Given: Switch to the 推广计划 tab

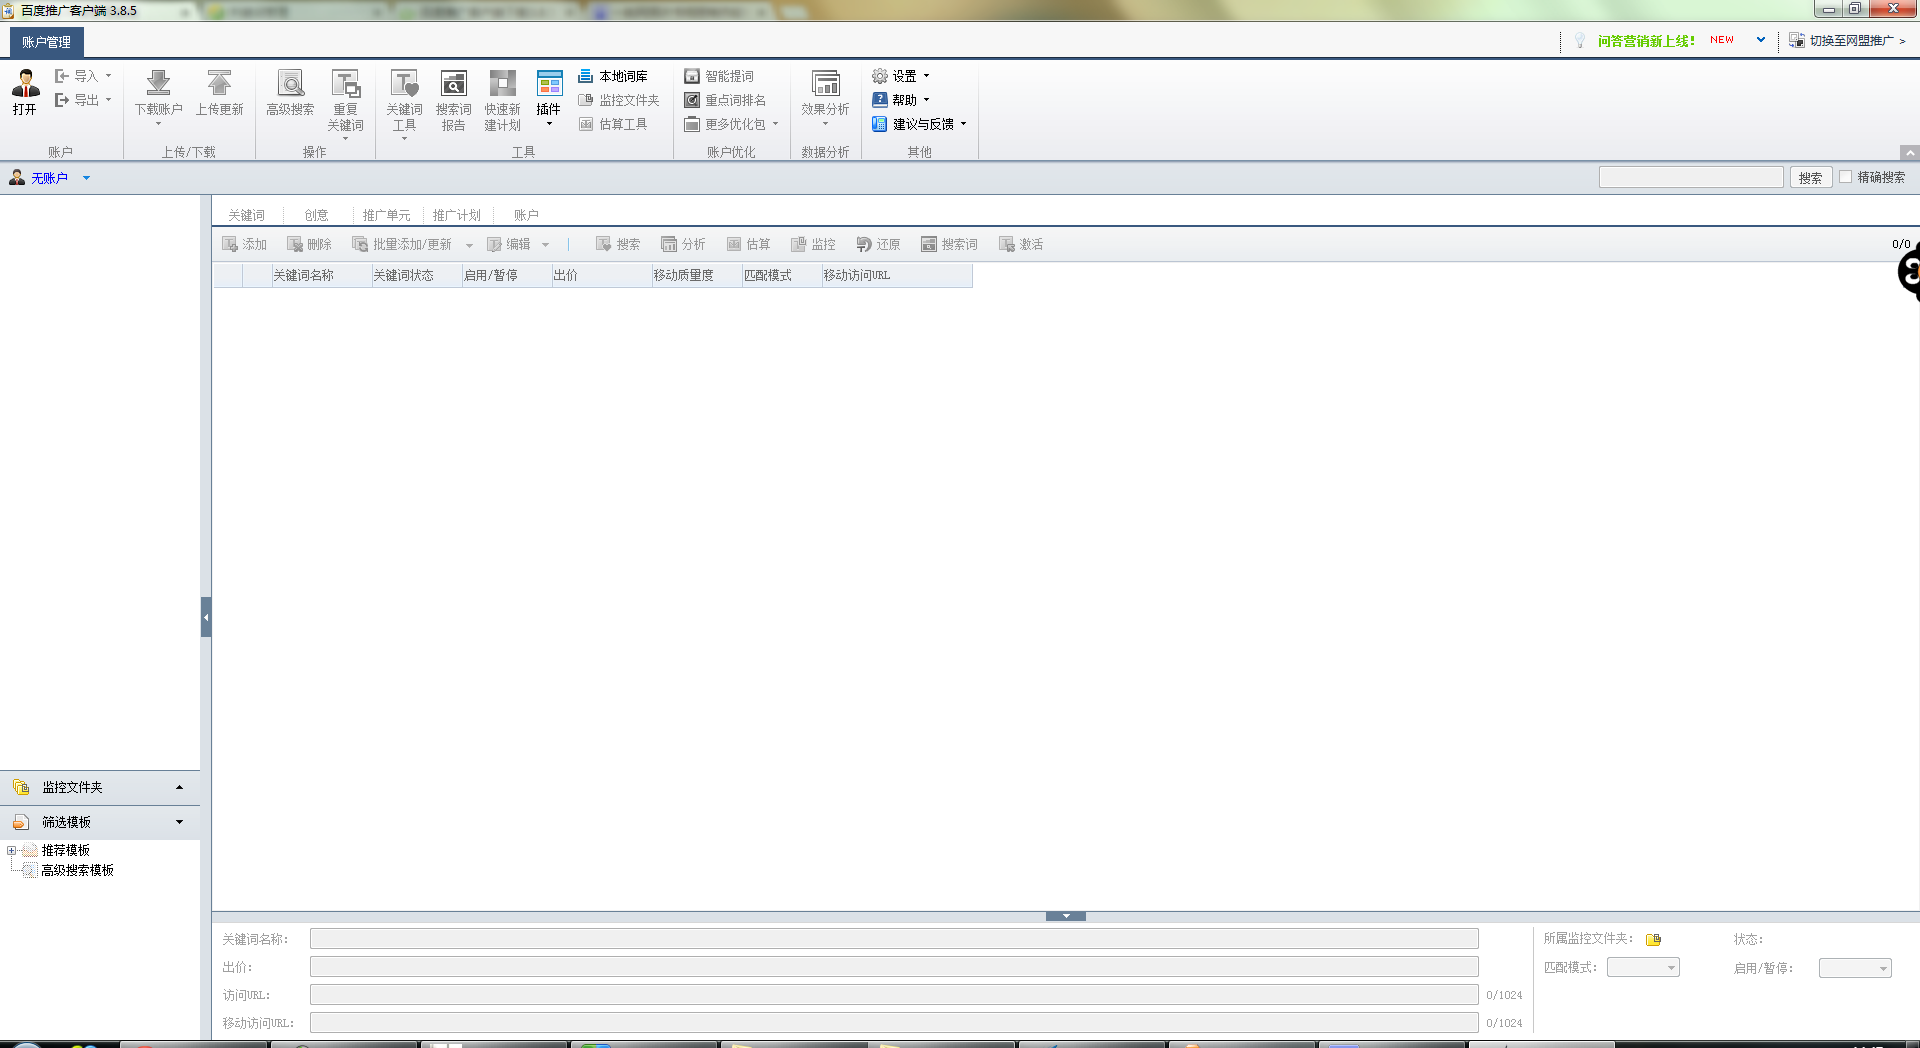Looking at the screenshot, I should (456, 215).
